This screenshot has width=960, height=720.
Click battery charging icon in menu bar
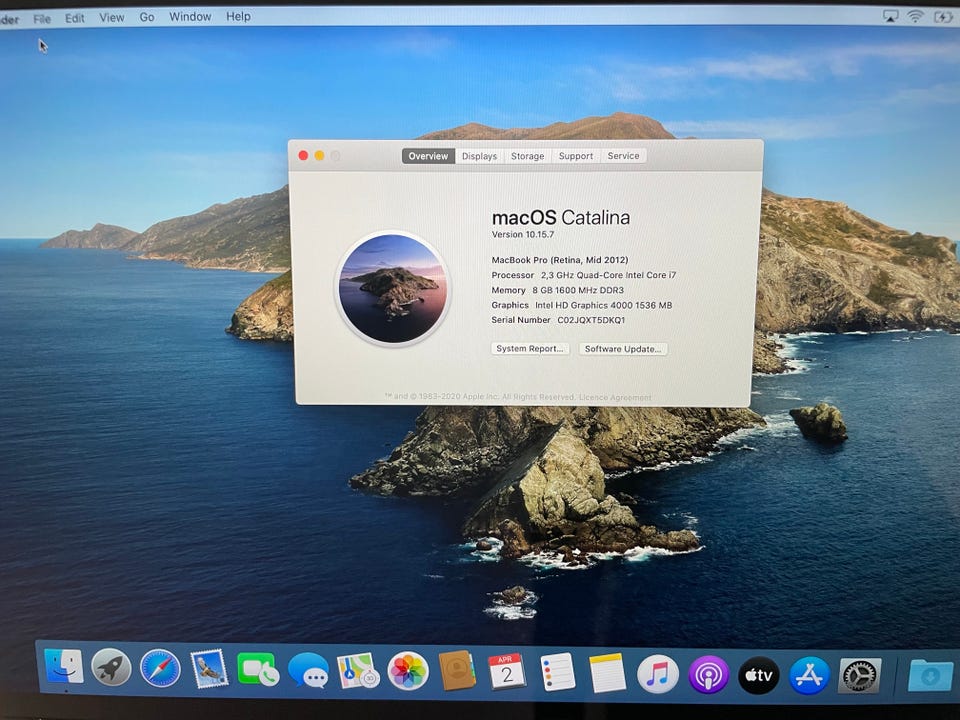pos(943,17)
